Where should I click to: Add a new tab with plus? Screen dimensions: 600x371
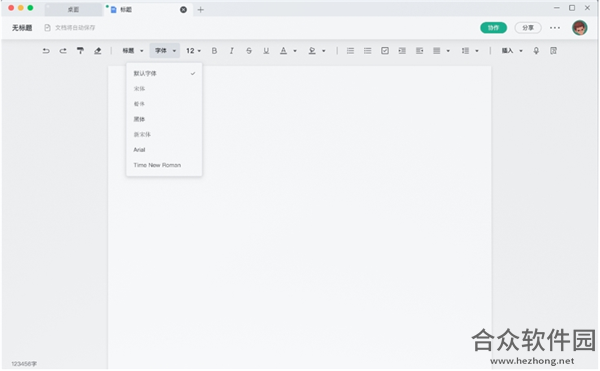click(x=201, y=10)
